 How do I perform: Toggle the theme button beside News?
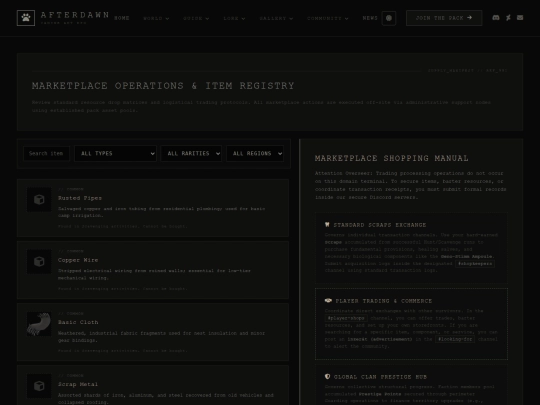pos(389,18)
